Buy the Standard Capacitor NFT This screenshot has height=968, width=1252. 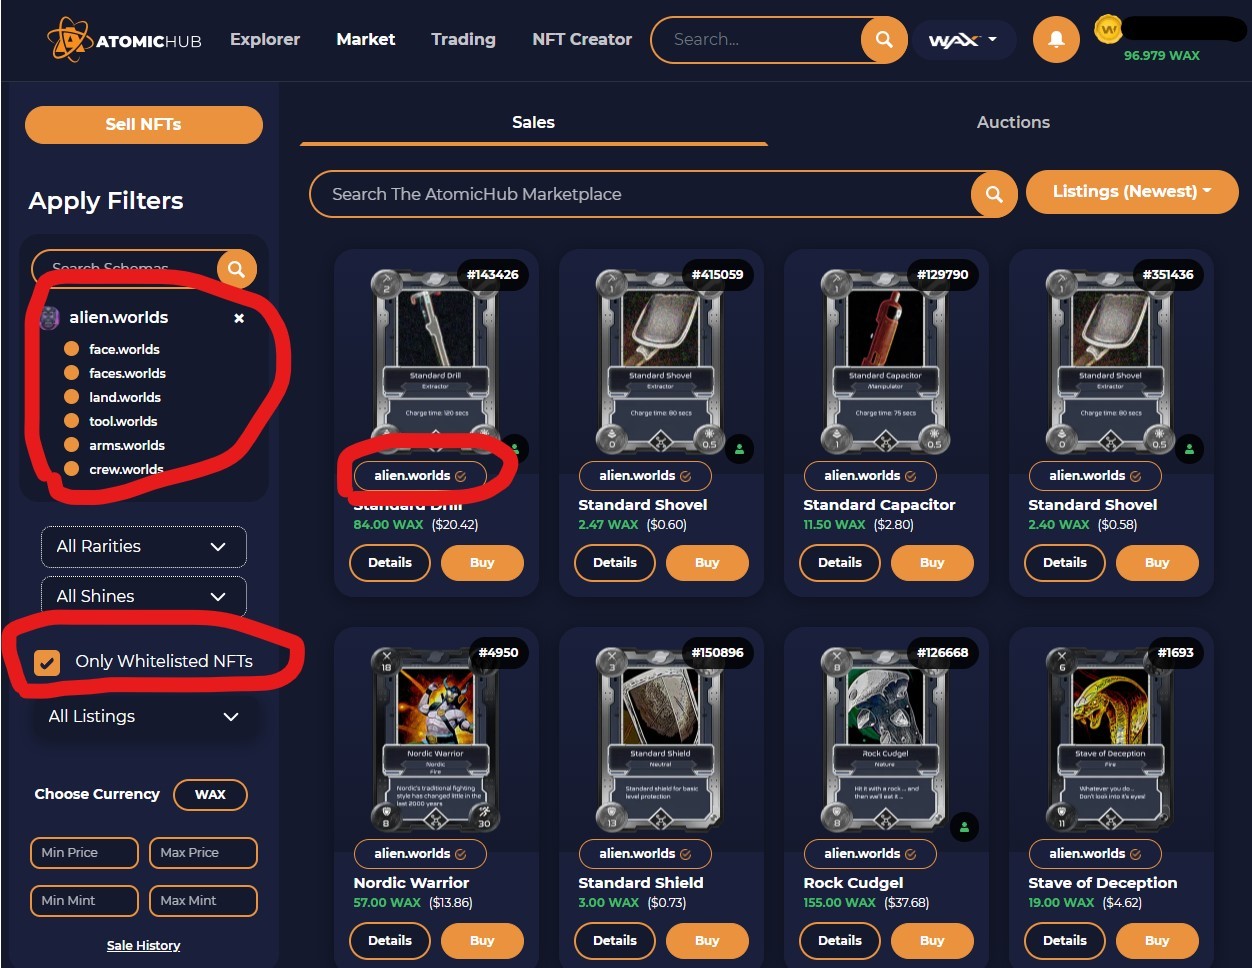[932, 562]
